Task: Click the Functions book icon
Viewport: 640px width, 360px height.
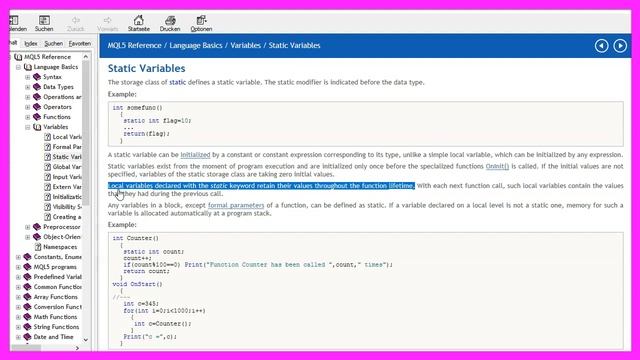Action: tap(37, 117)
